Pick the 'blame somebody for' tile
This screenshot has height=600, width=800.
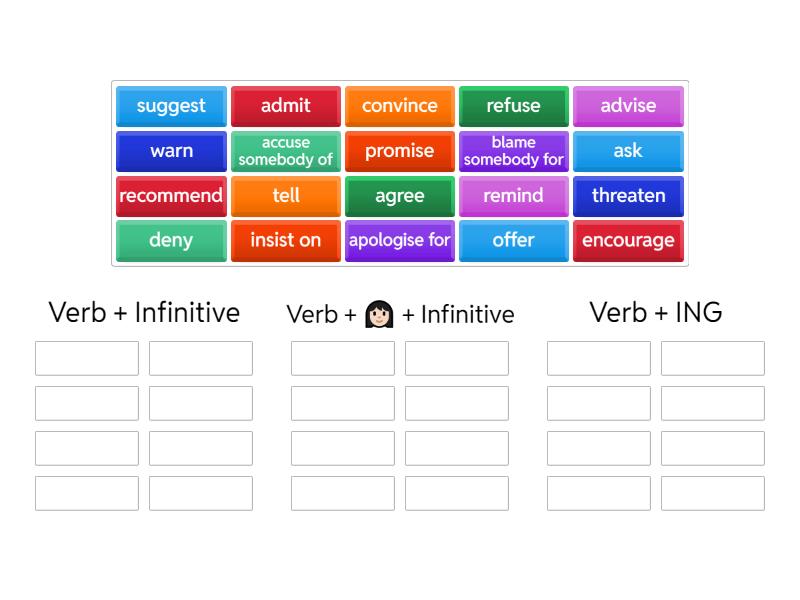coord(513,151)
